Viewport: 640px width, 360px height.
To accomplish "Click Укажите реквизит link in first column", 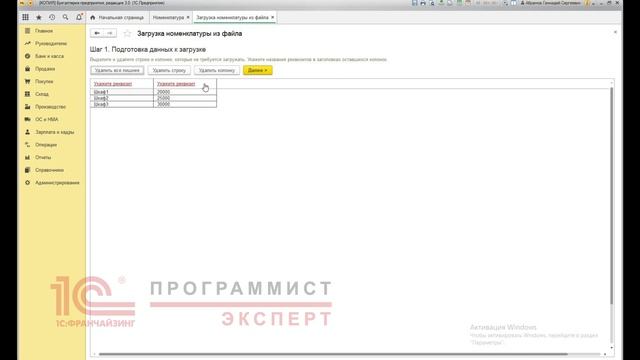I will click(x=113, y=84).
